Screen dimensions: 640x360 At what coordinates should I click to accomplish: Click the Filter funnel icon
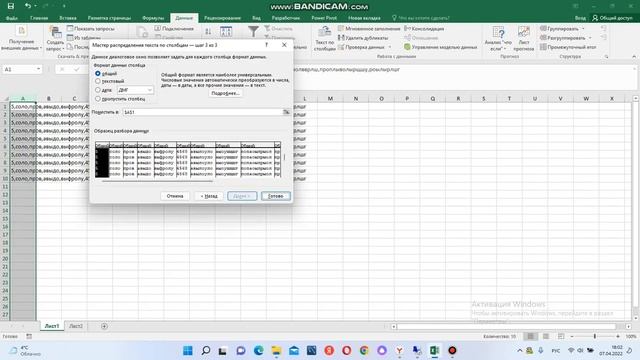253,31
